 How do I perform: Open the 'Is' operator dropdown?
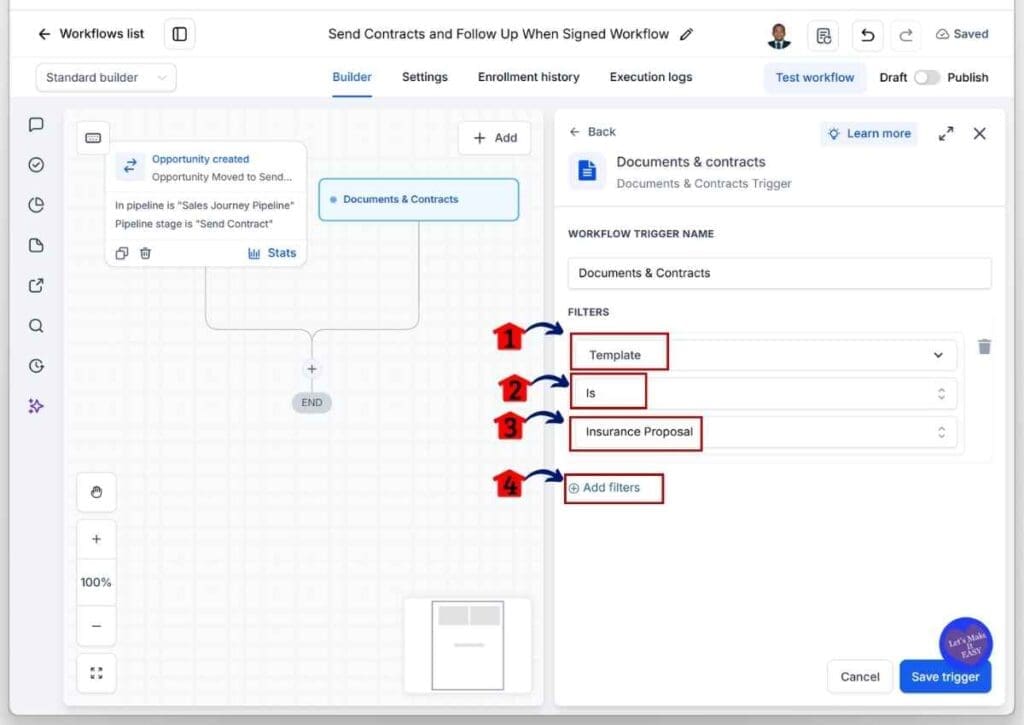pyautogui.click(x=763, y=393)
